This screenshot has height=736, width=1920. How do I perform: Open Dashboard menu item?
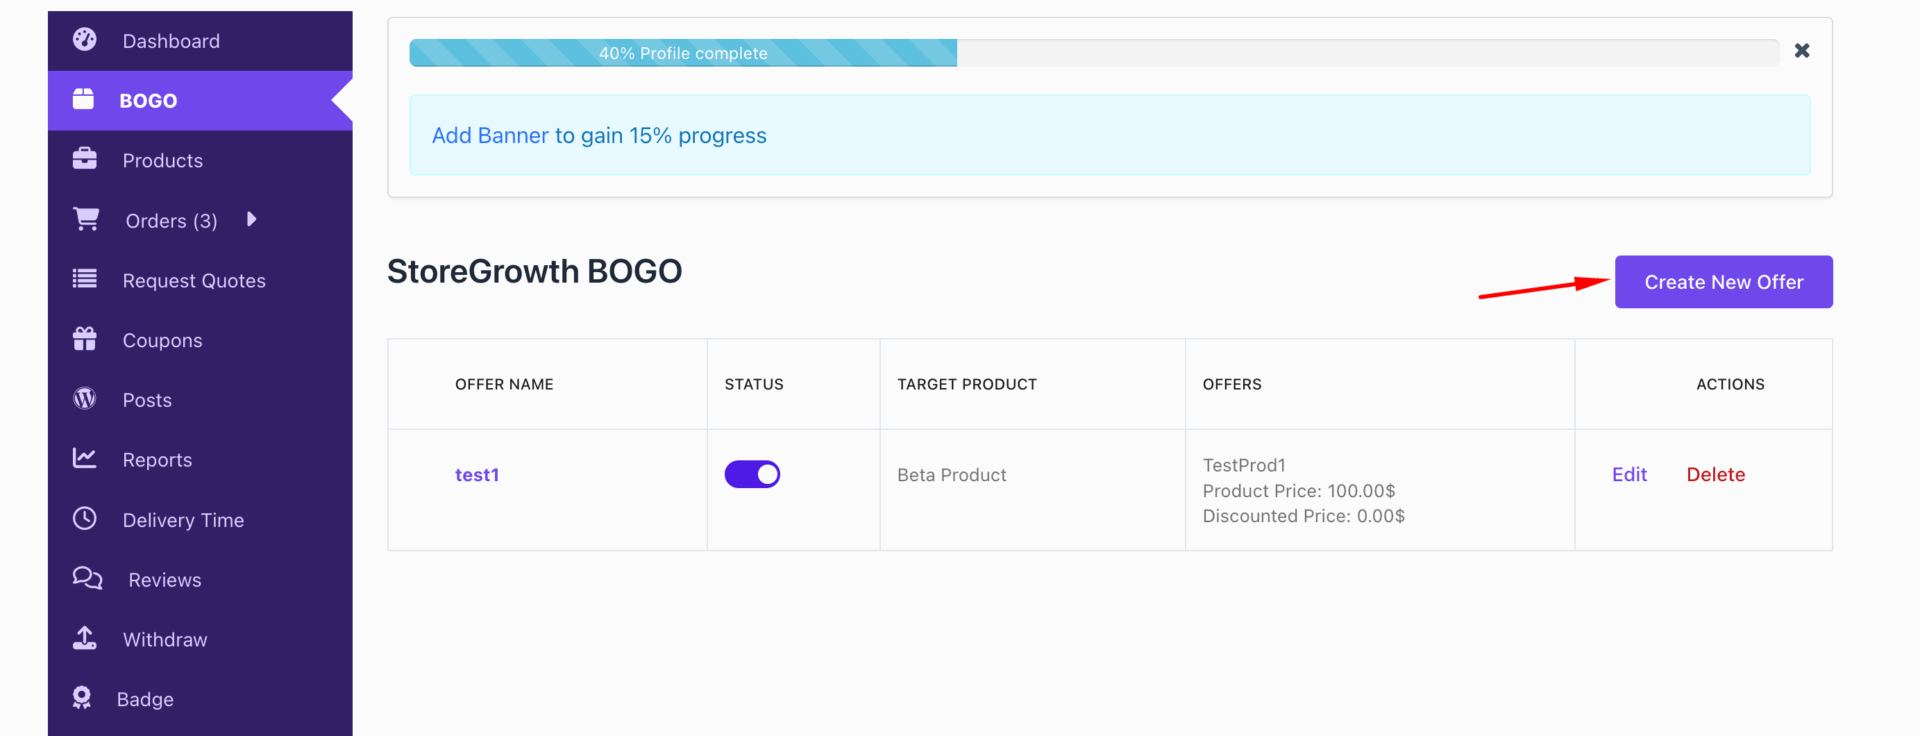pyautogui.click(x=200, y=41)
